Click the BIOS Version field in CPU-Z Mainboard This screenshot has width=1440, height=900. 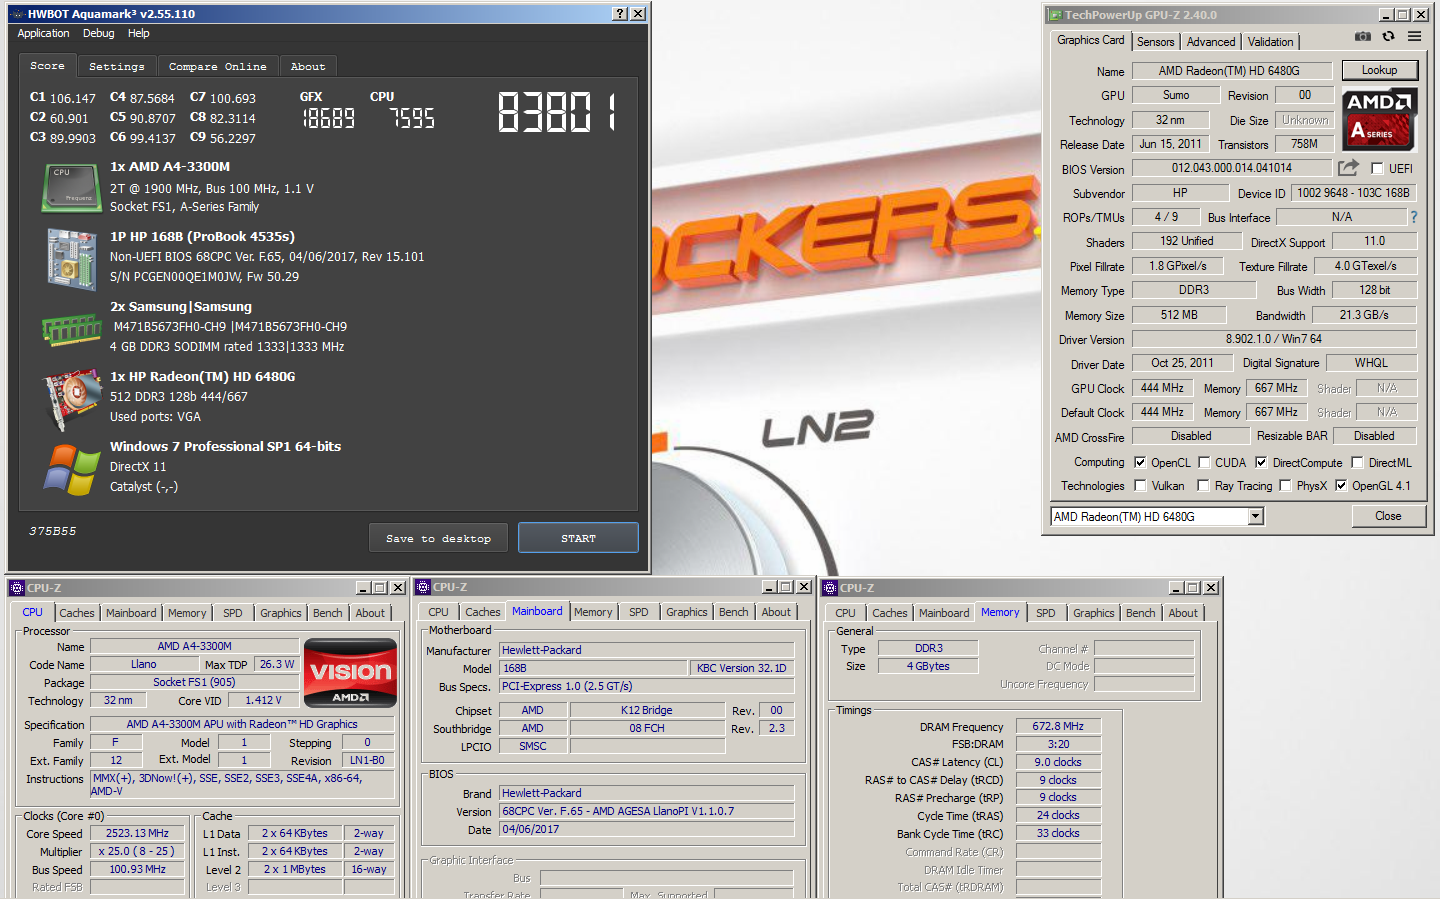(x=647, y=811)
